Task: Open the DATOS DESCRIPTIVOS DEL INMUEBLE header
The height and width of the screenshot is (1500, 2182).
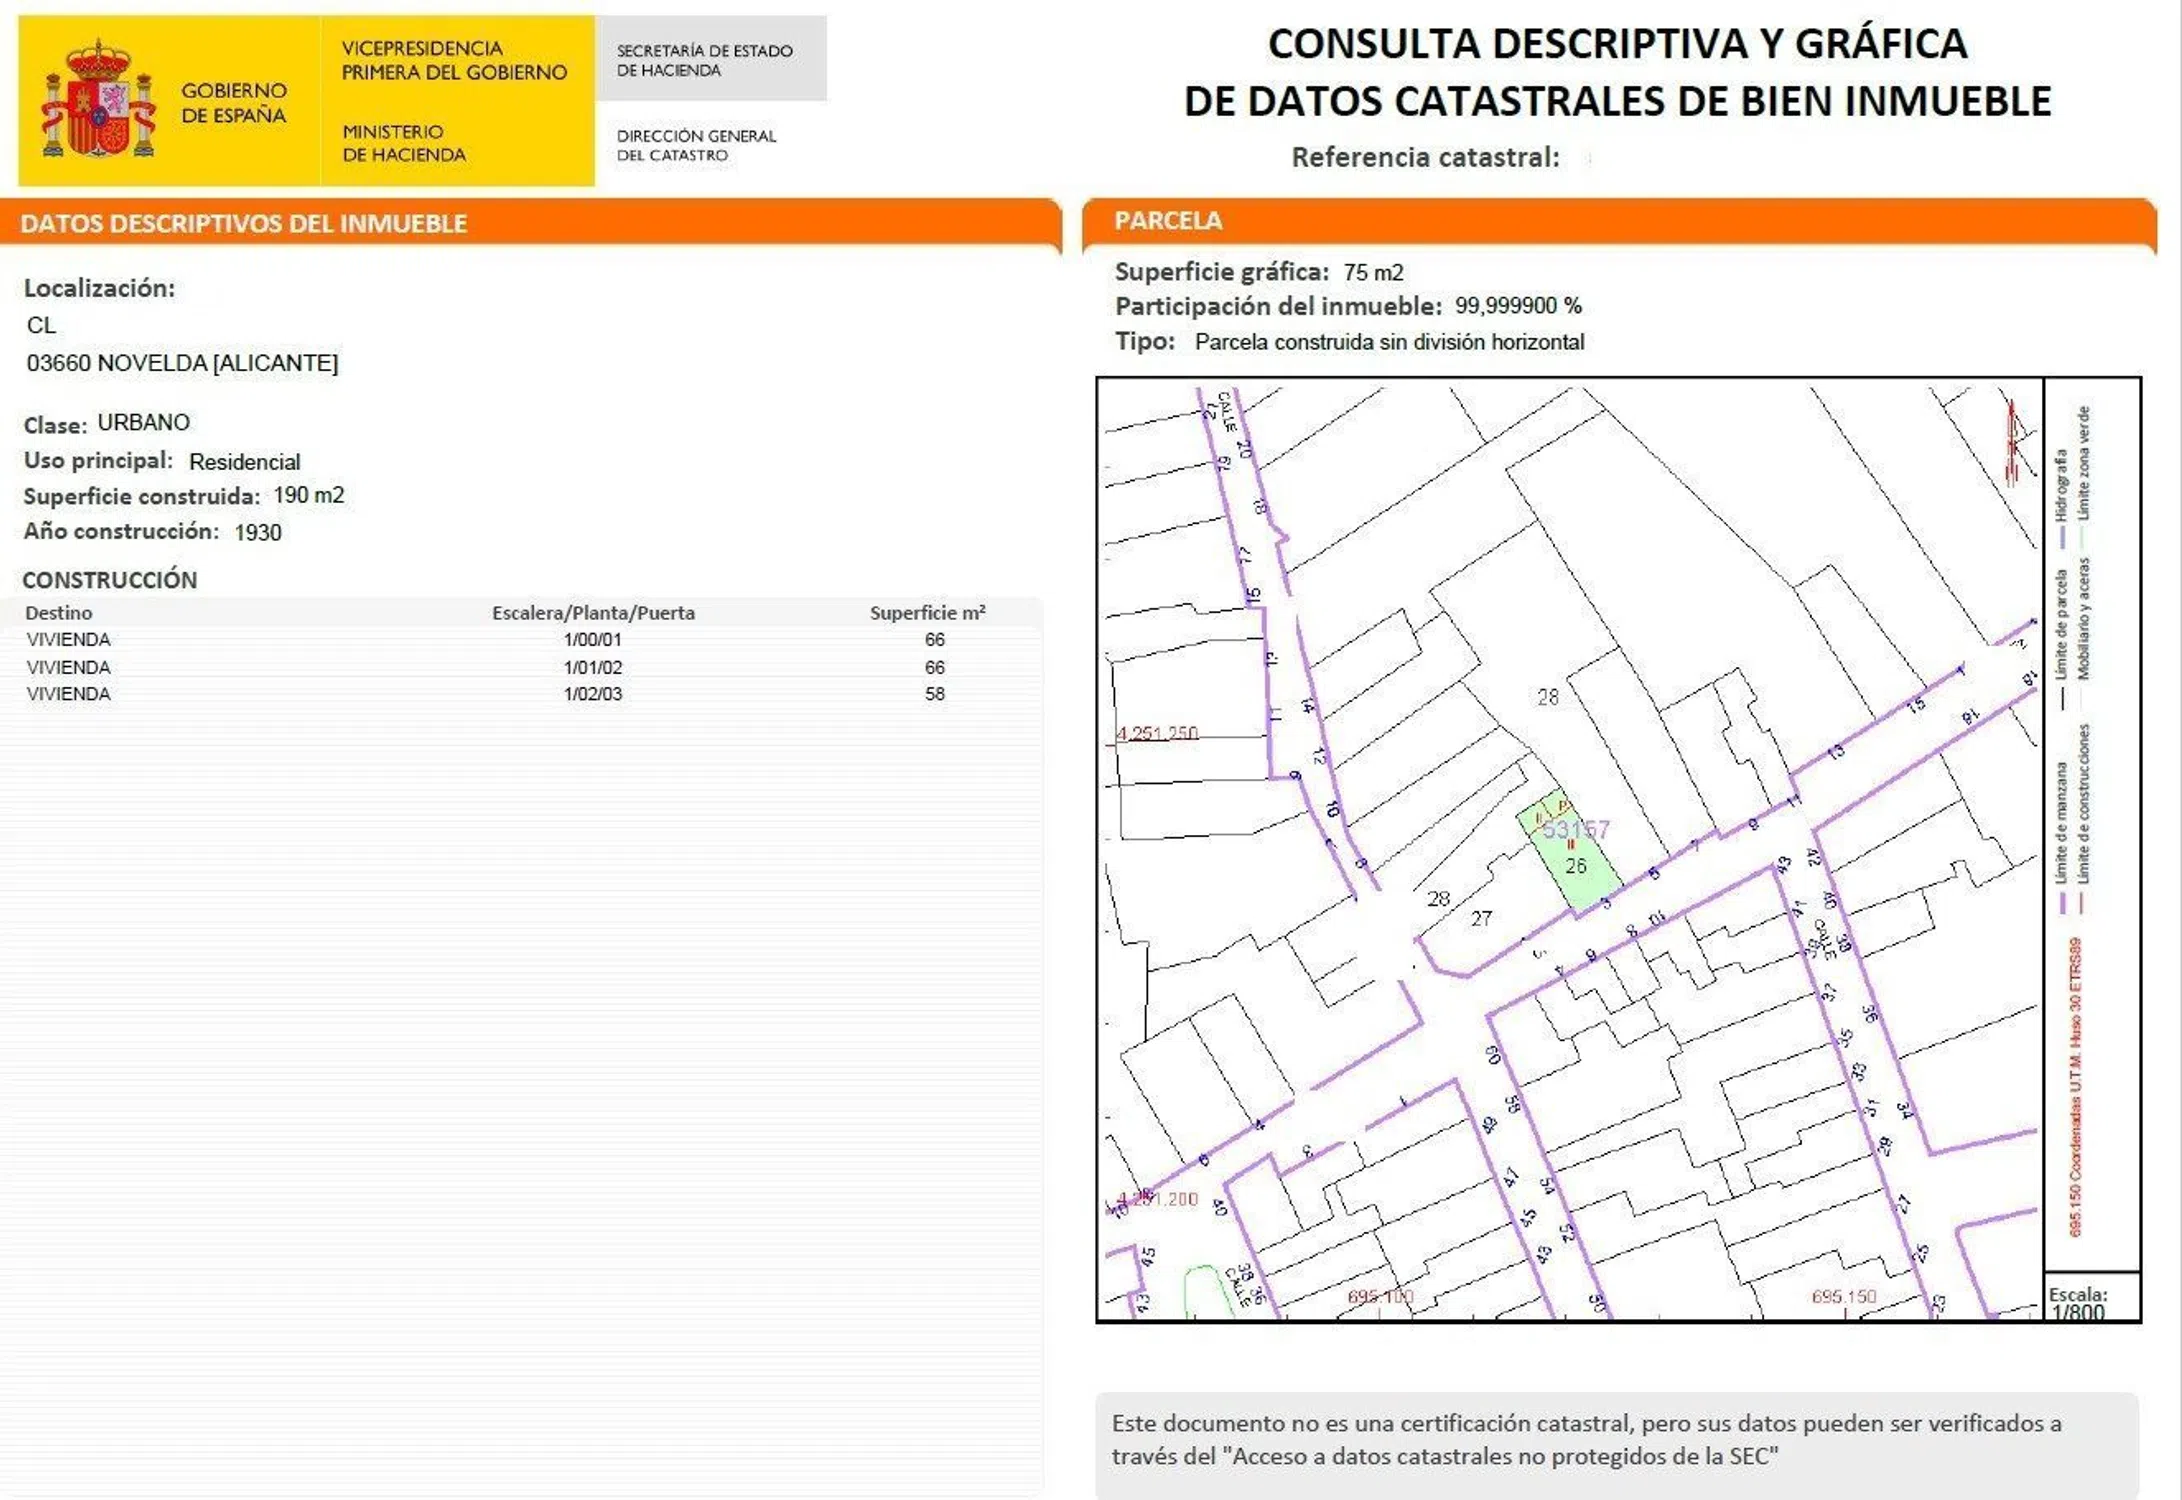Action: [243, 223]
